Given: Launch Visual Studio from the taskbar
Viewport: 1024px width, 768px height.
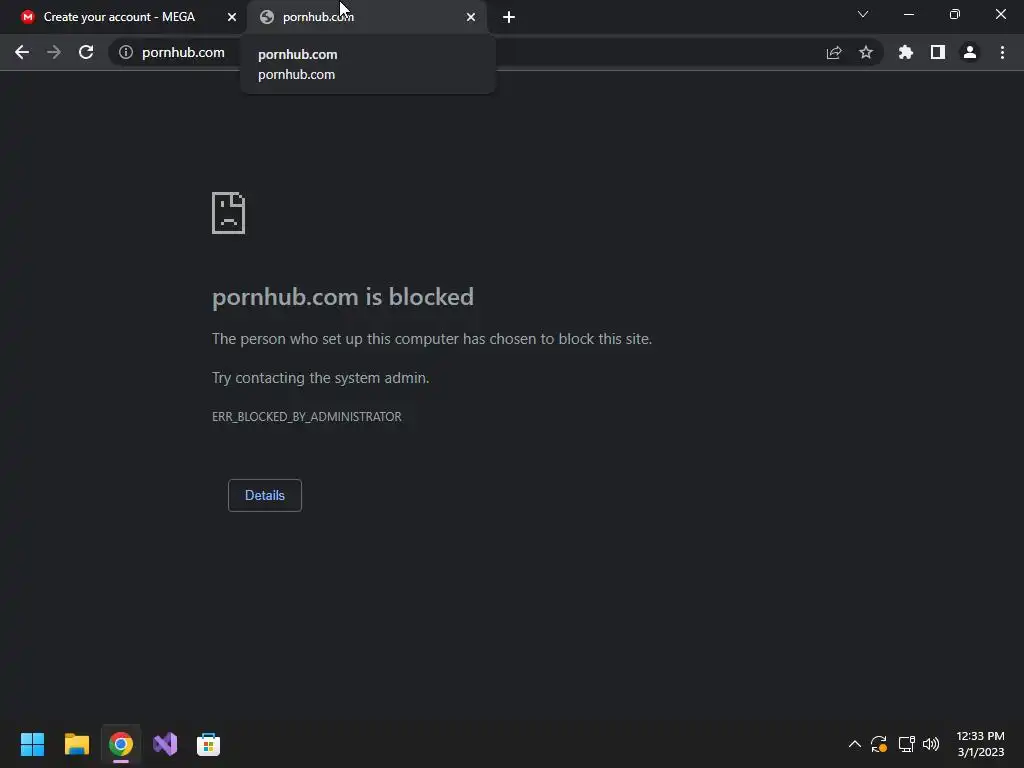Looking at the screenshot, I should point(165,744).
